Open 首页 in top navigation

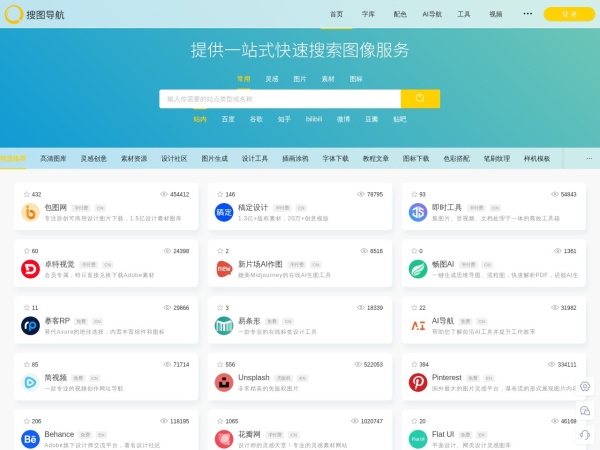click(x=336, y=14)
